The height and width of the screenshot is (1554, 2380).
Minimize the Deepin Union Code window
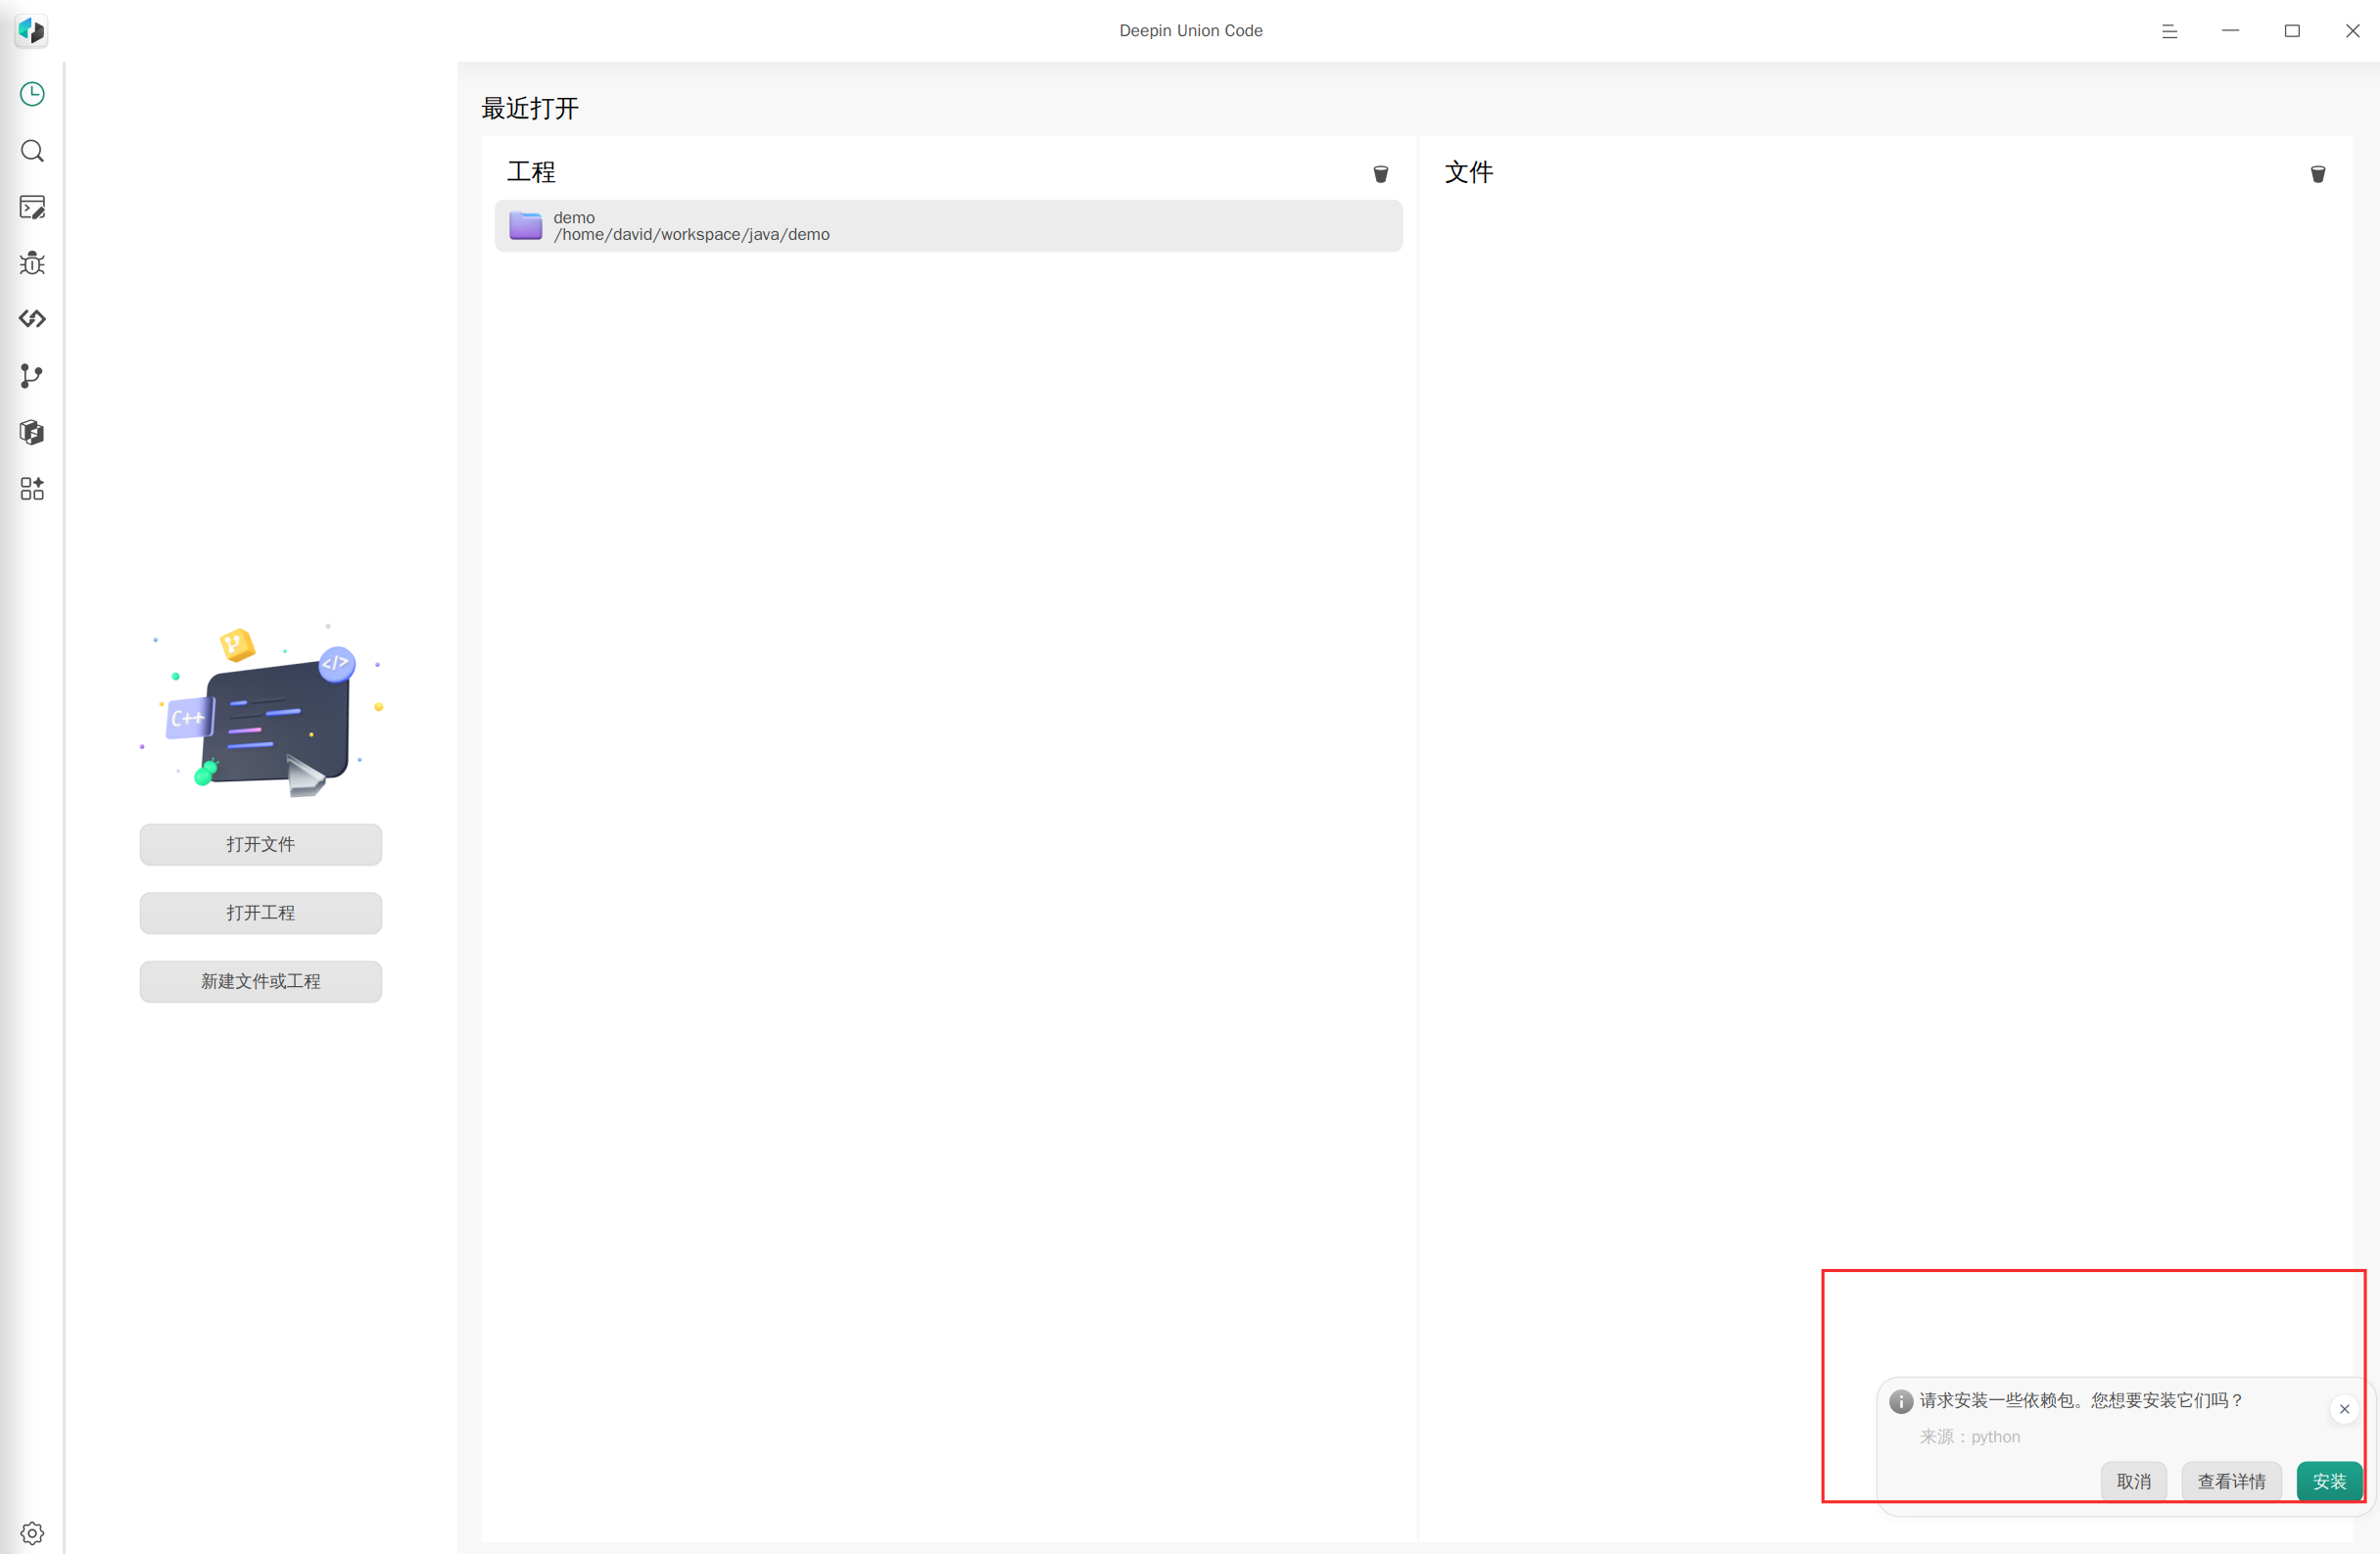(x=2231, y=31)
